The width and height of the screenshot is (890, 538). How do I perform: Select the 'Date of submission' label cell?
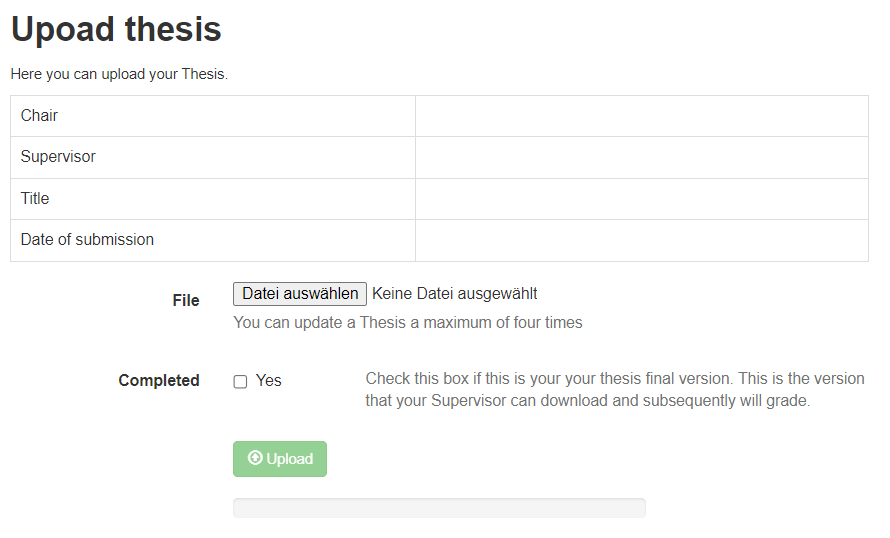click(x=212, y=240)
